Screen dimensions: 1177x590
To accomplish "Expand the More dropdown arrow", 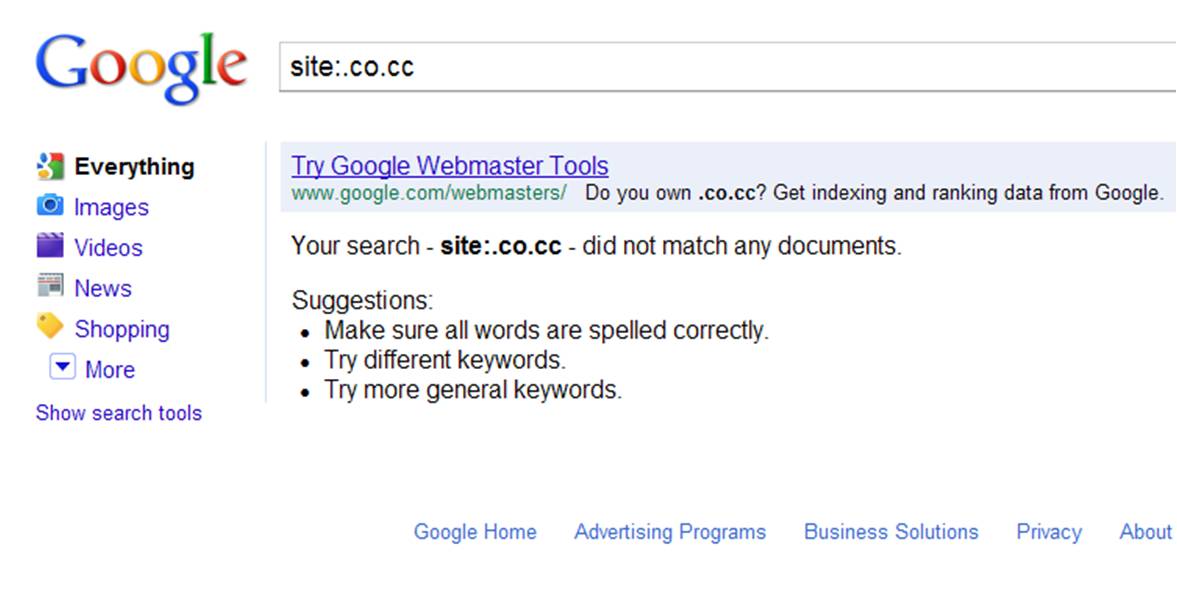I will 62,368.
